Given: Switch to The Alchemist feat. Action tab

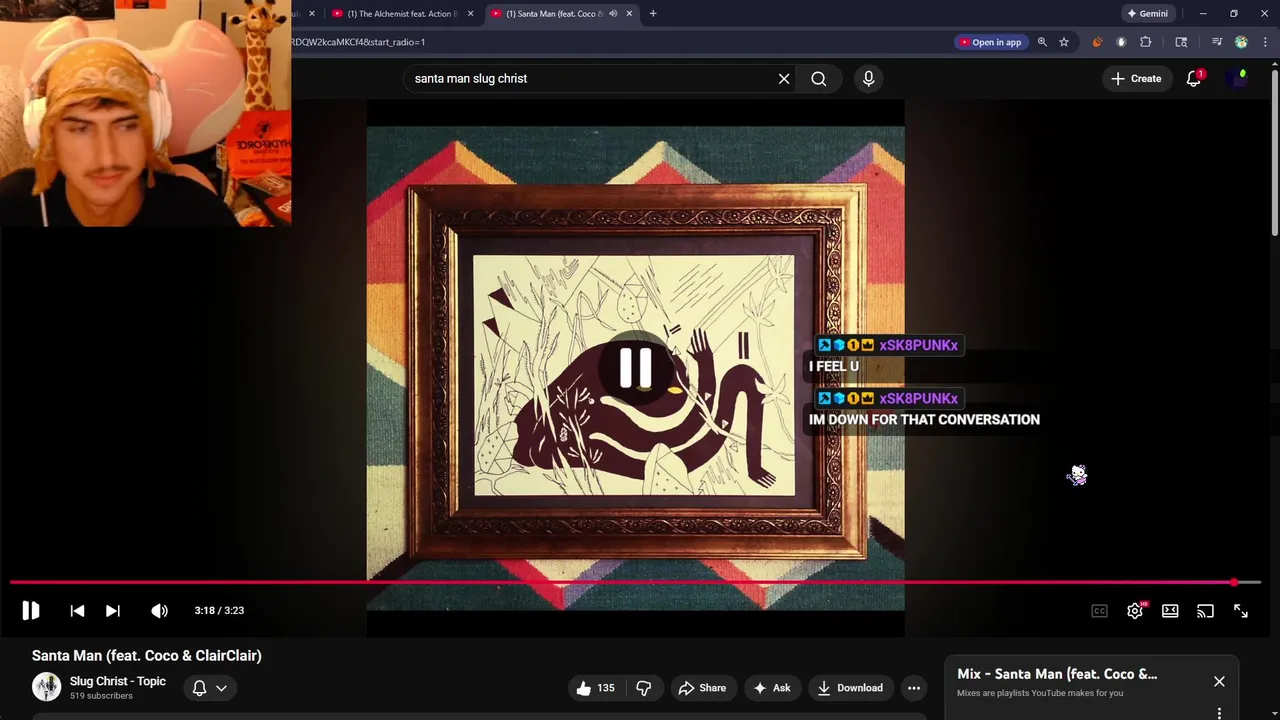Looking at the screenshot, I should coord(402,13).
